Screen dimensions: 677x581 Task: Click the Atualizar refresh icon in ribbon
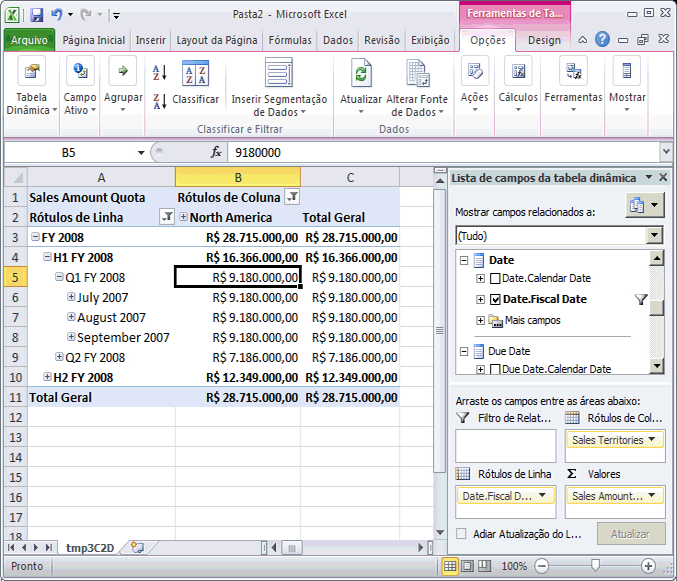click(360, 74)
